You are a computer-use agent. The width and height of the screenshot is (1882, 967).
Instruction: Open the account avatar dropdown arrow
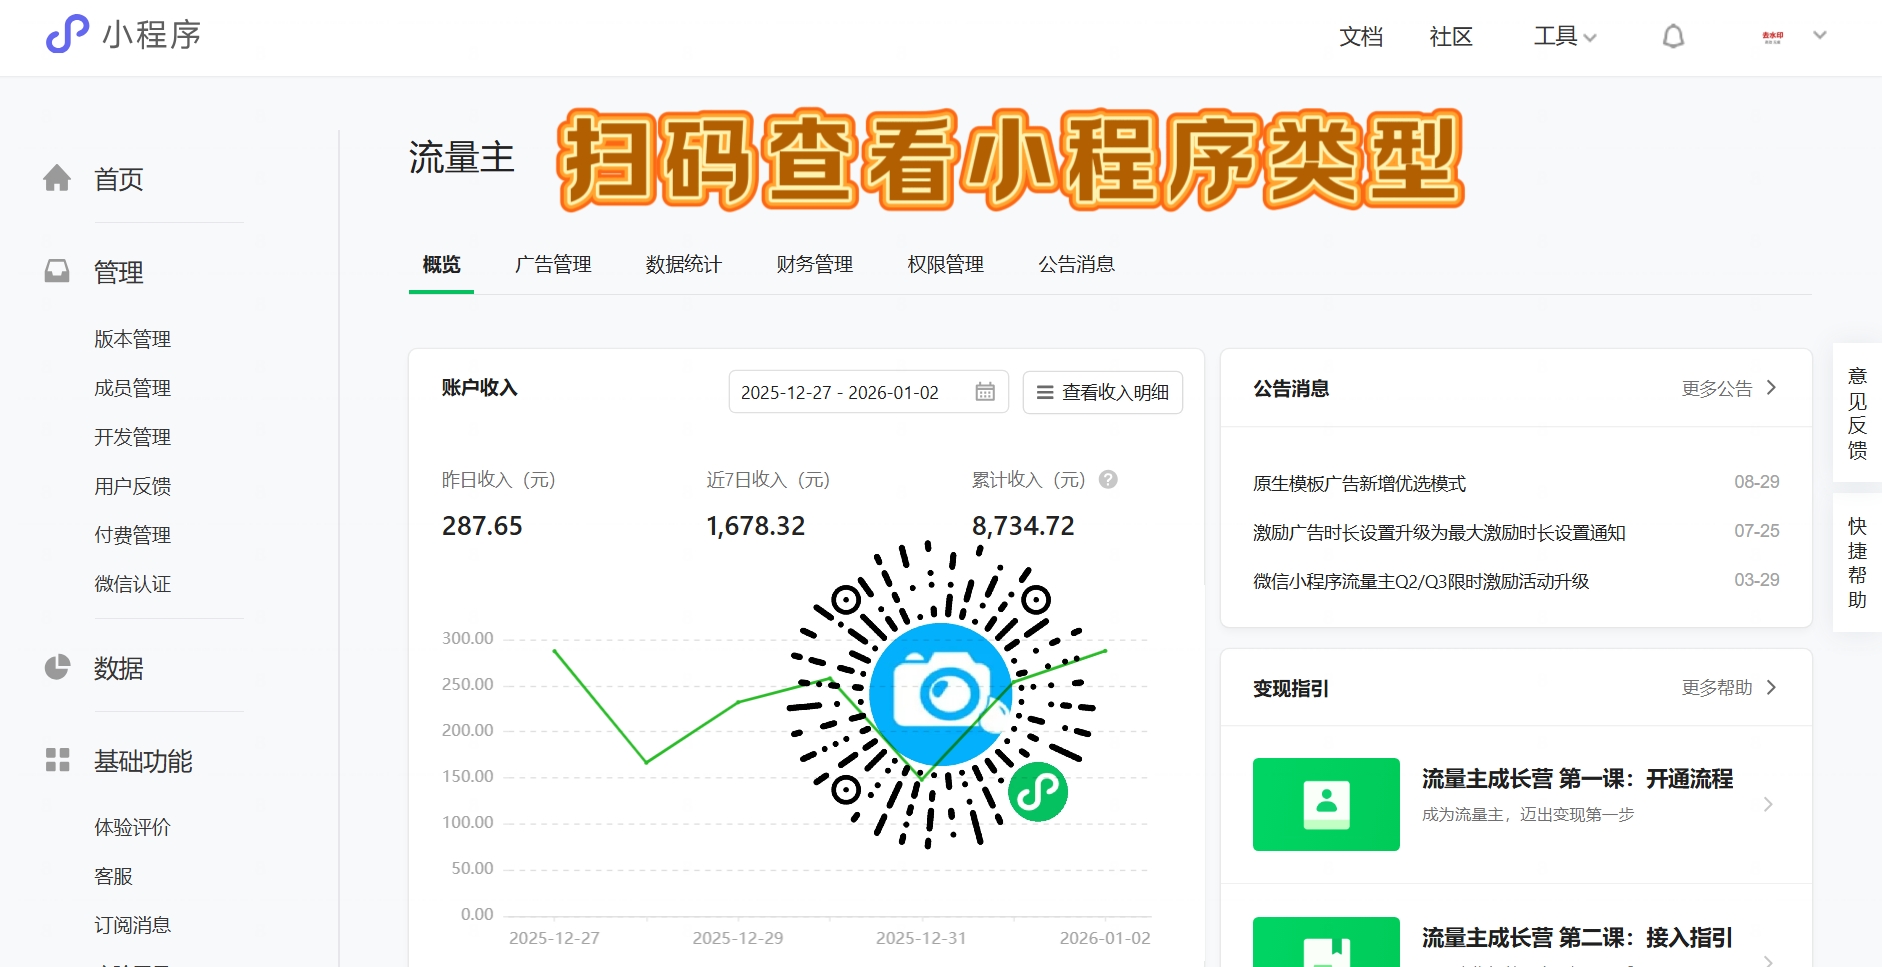pyautogui.click(x=1820, y=36)
